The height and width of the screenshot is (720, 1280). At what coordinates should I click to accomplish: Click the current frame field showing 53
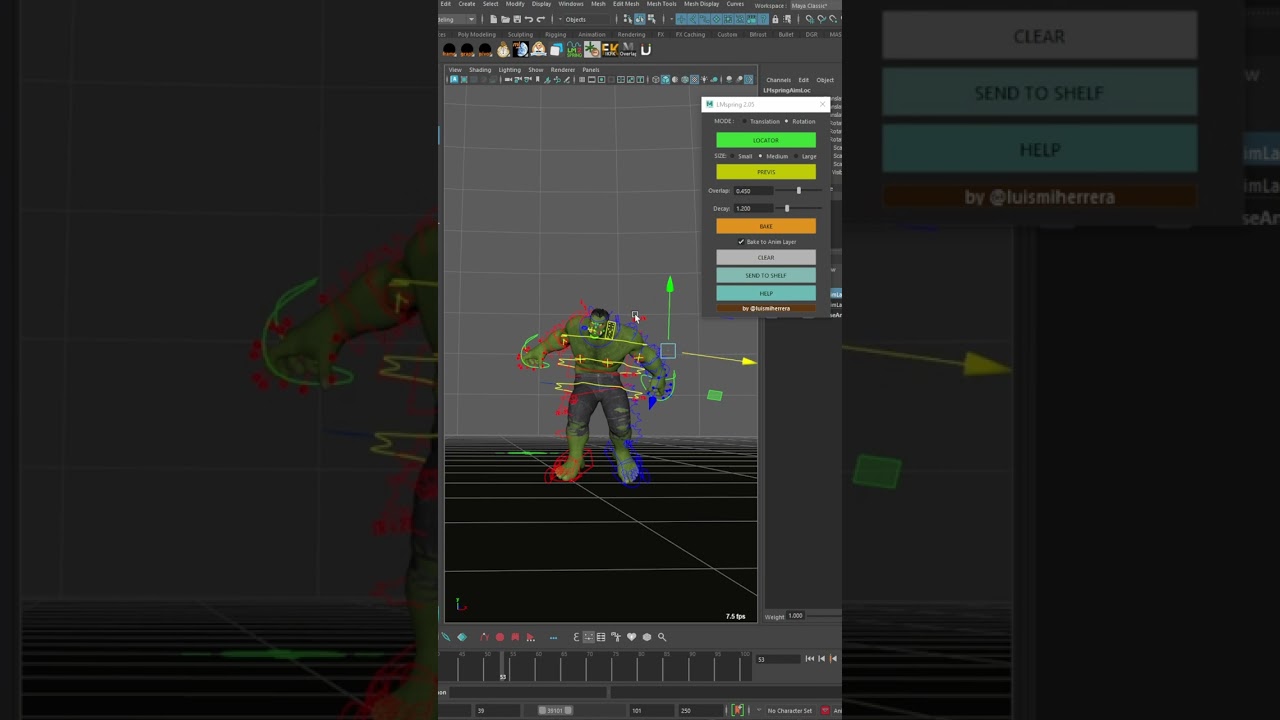(778, 659)
